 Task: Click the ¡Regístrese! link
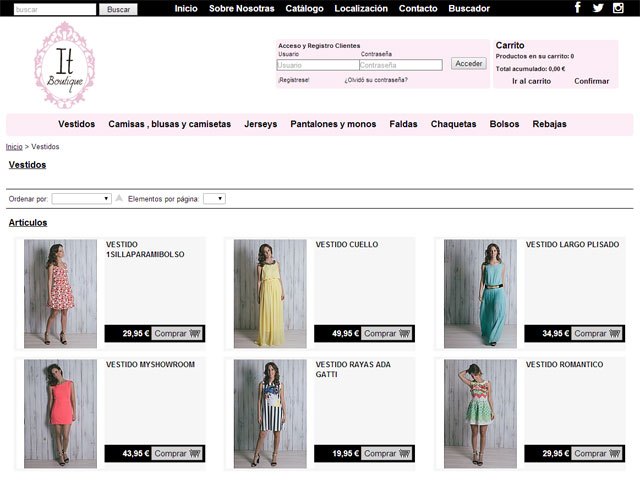(x=293, y=80)
